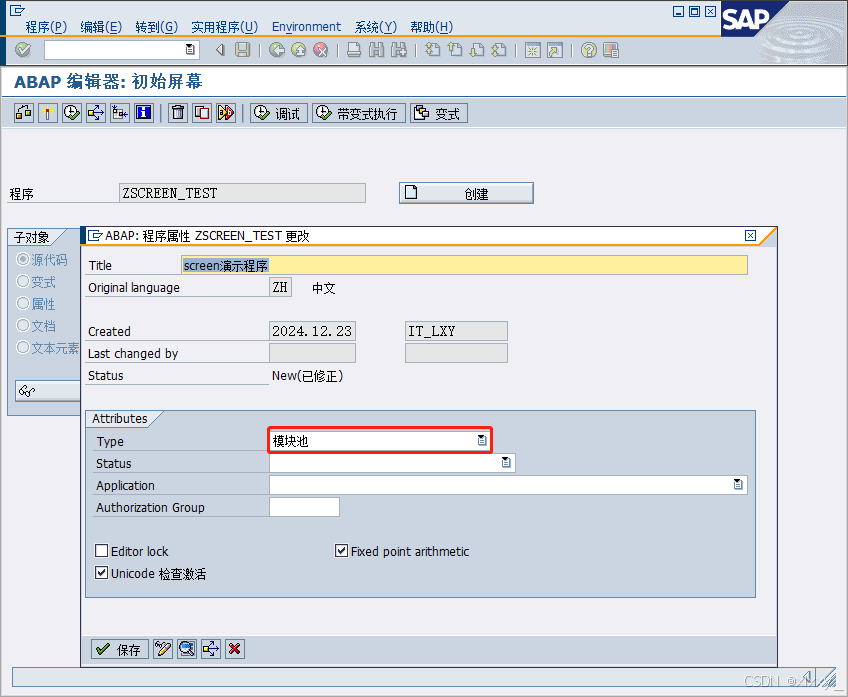Click the Display Object List icon
Image resolution: width=848 pixels, height=697 pixels.
coord(120,113)
